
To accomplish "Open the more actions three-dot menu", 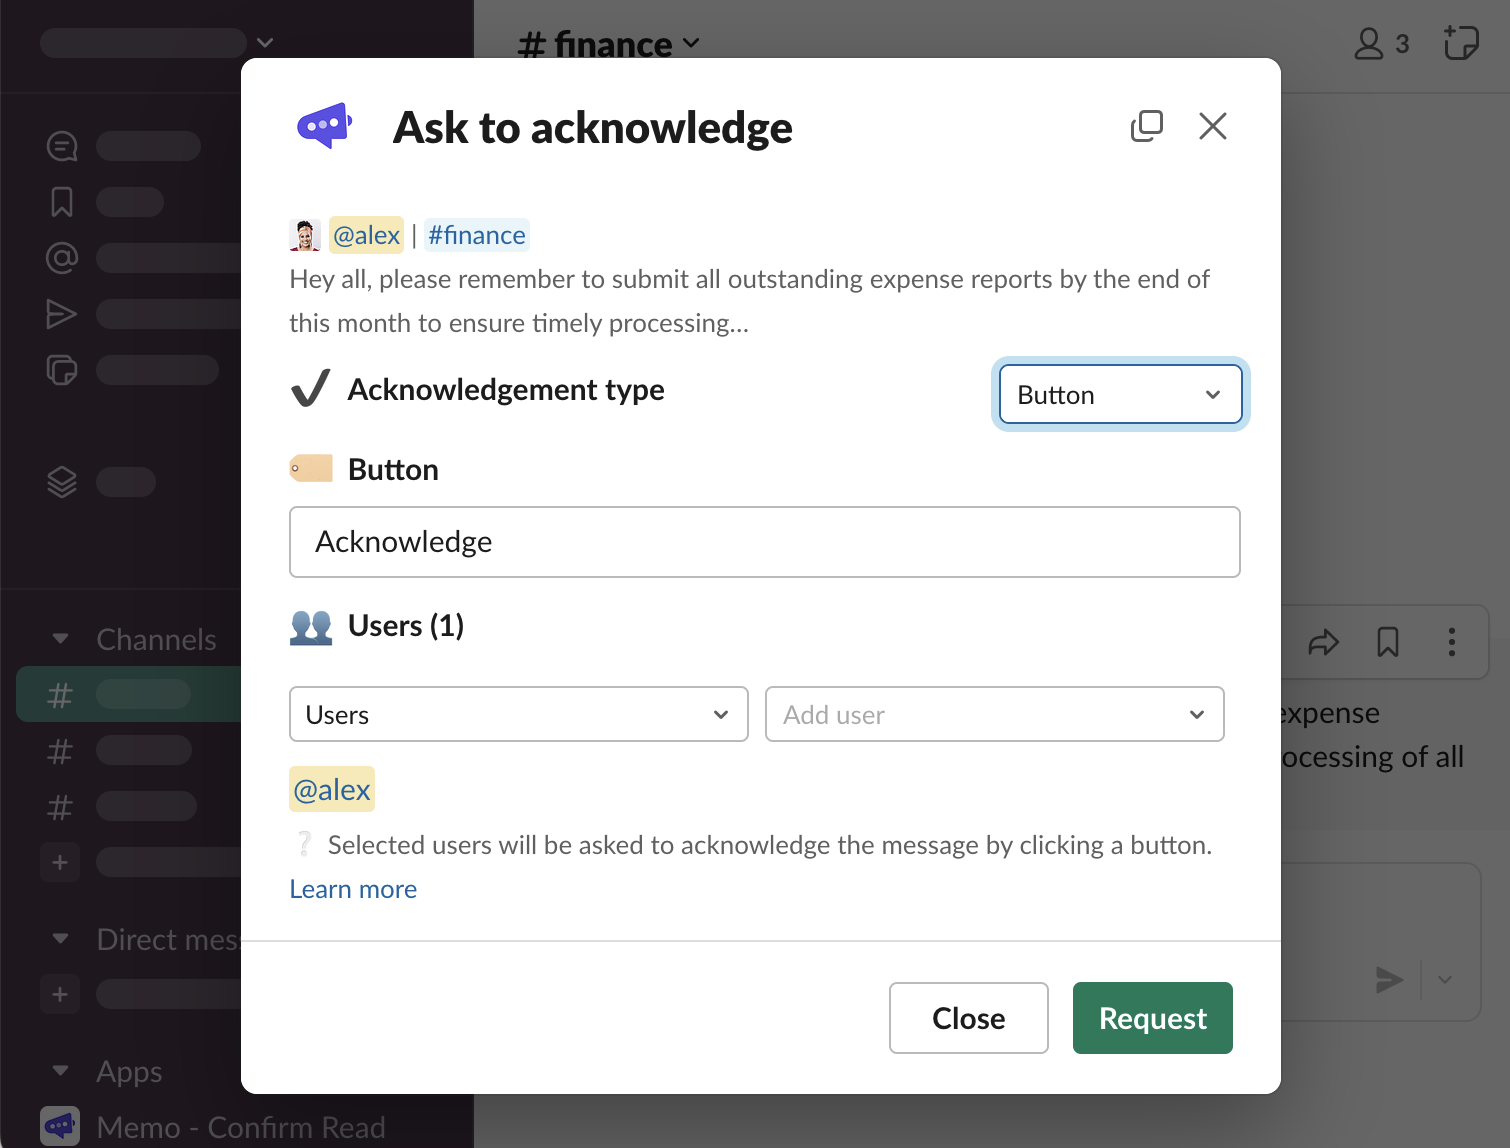I will (x=1452, y=642).
